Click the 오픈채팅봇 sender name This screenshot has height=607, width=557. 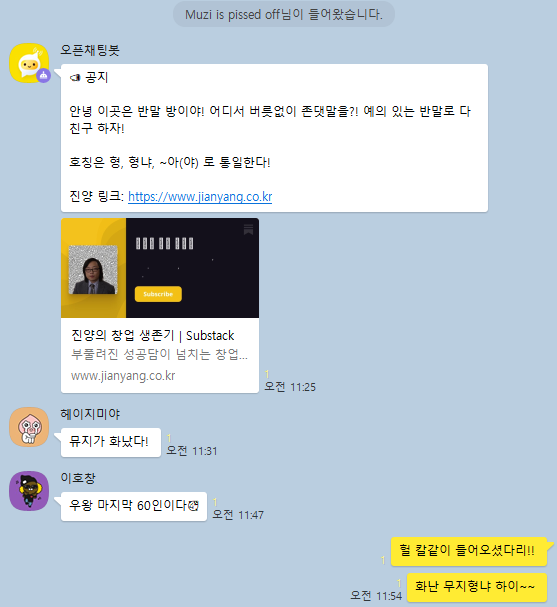(90, 50)
